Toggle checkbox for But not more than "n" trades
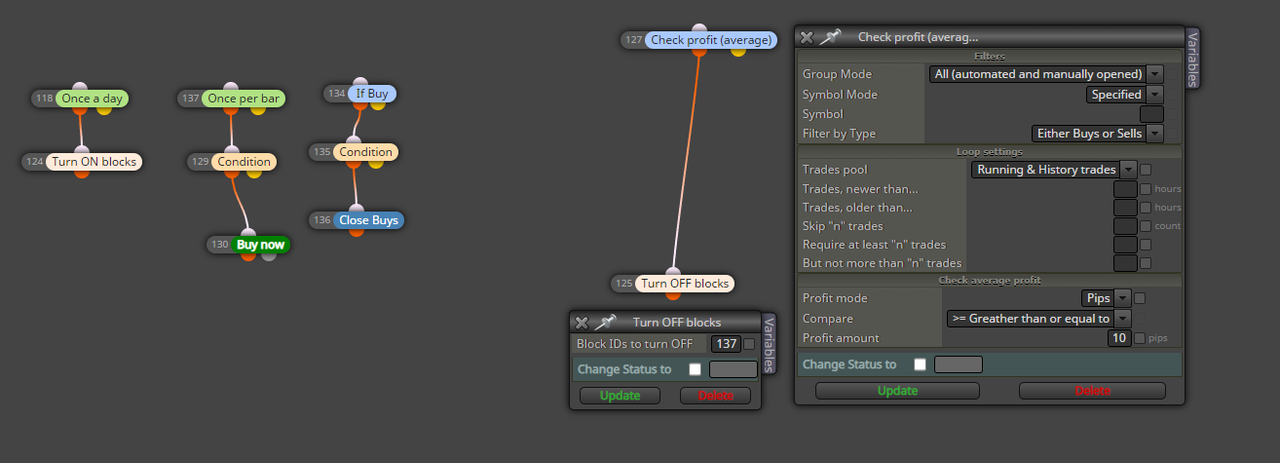This screenshot has height=463, width=1280. pos(1146,263)
